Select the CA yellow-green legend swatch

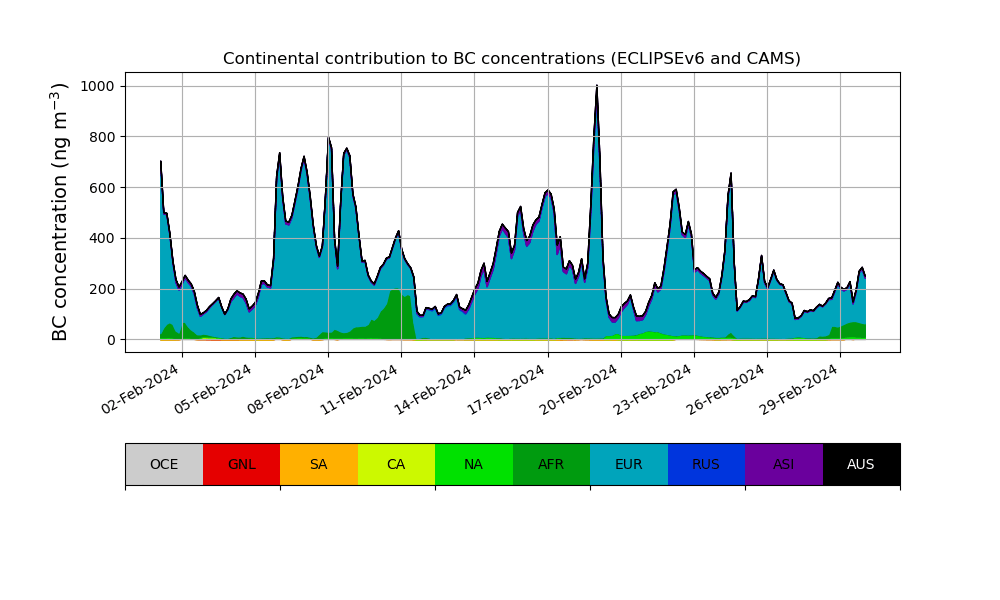[396, 464]
